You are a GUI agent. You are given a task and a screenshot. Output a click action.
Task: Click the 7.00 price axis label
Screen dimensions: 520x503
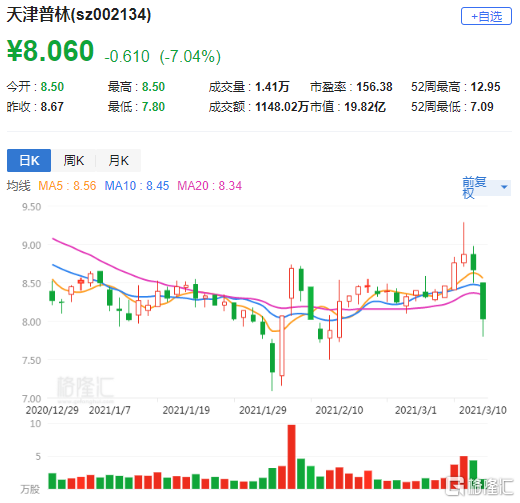[31, 399]
